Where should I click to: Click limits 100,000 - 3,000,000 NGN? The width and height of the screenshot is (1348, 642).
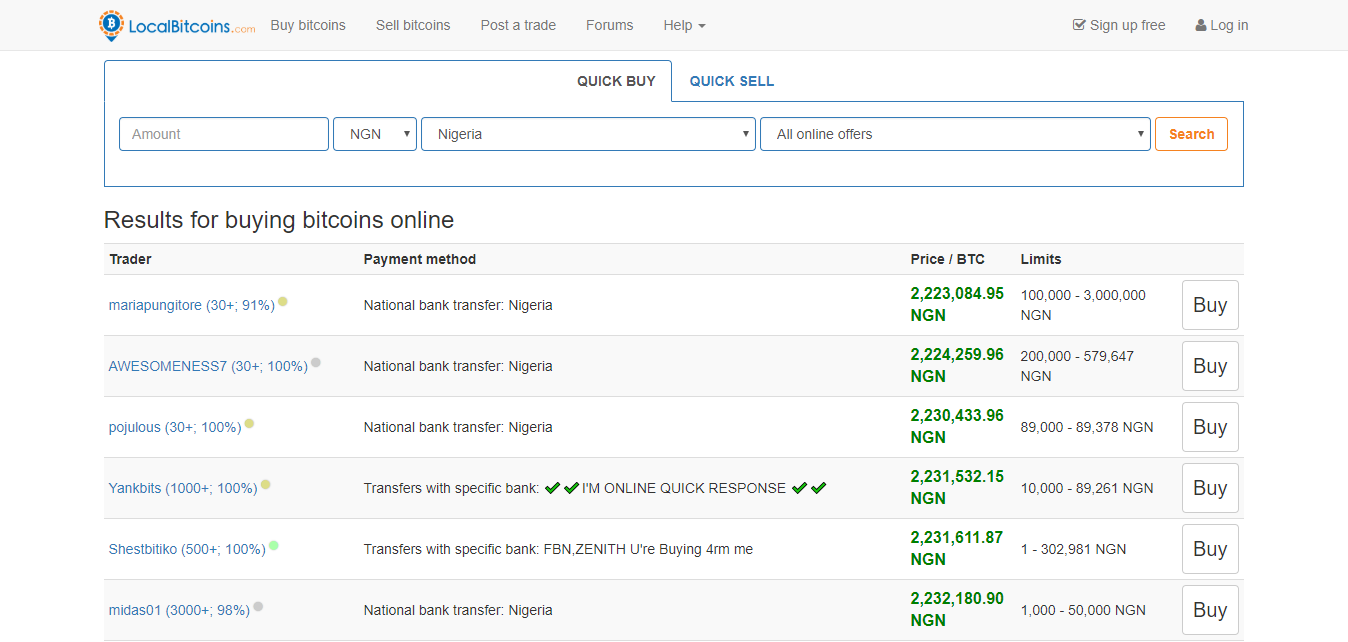(x=1083, y=305)
